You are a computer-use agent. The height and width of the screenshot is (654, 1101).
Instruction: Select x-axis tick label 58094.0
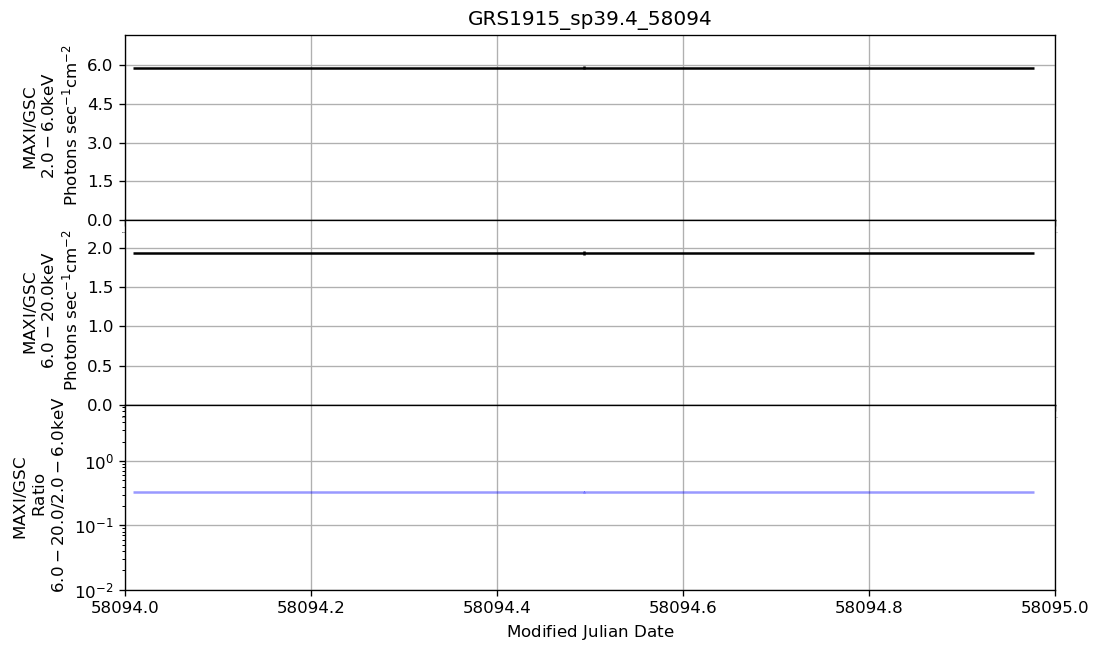(126, 606)
